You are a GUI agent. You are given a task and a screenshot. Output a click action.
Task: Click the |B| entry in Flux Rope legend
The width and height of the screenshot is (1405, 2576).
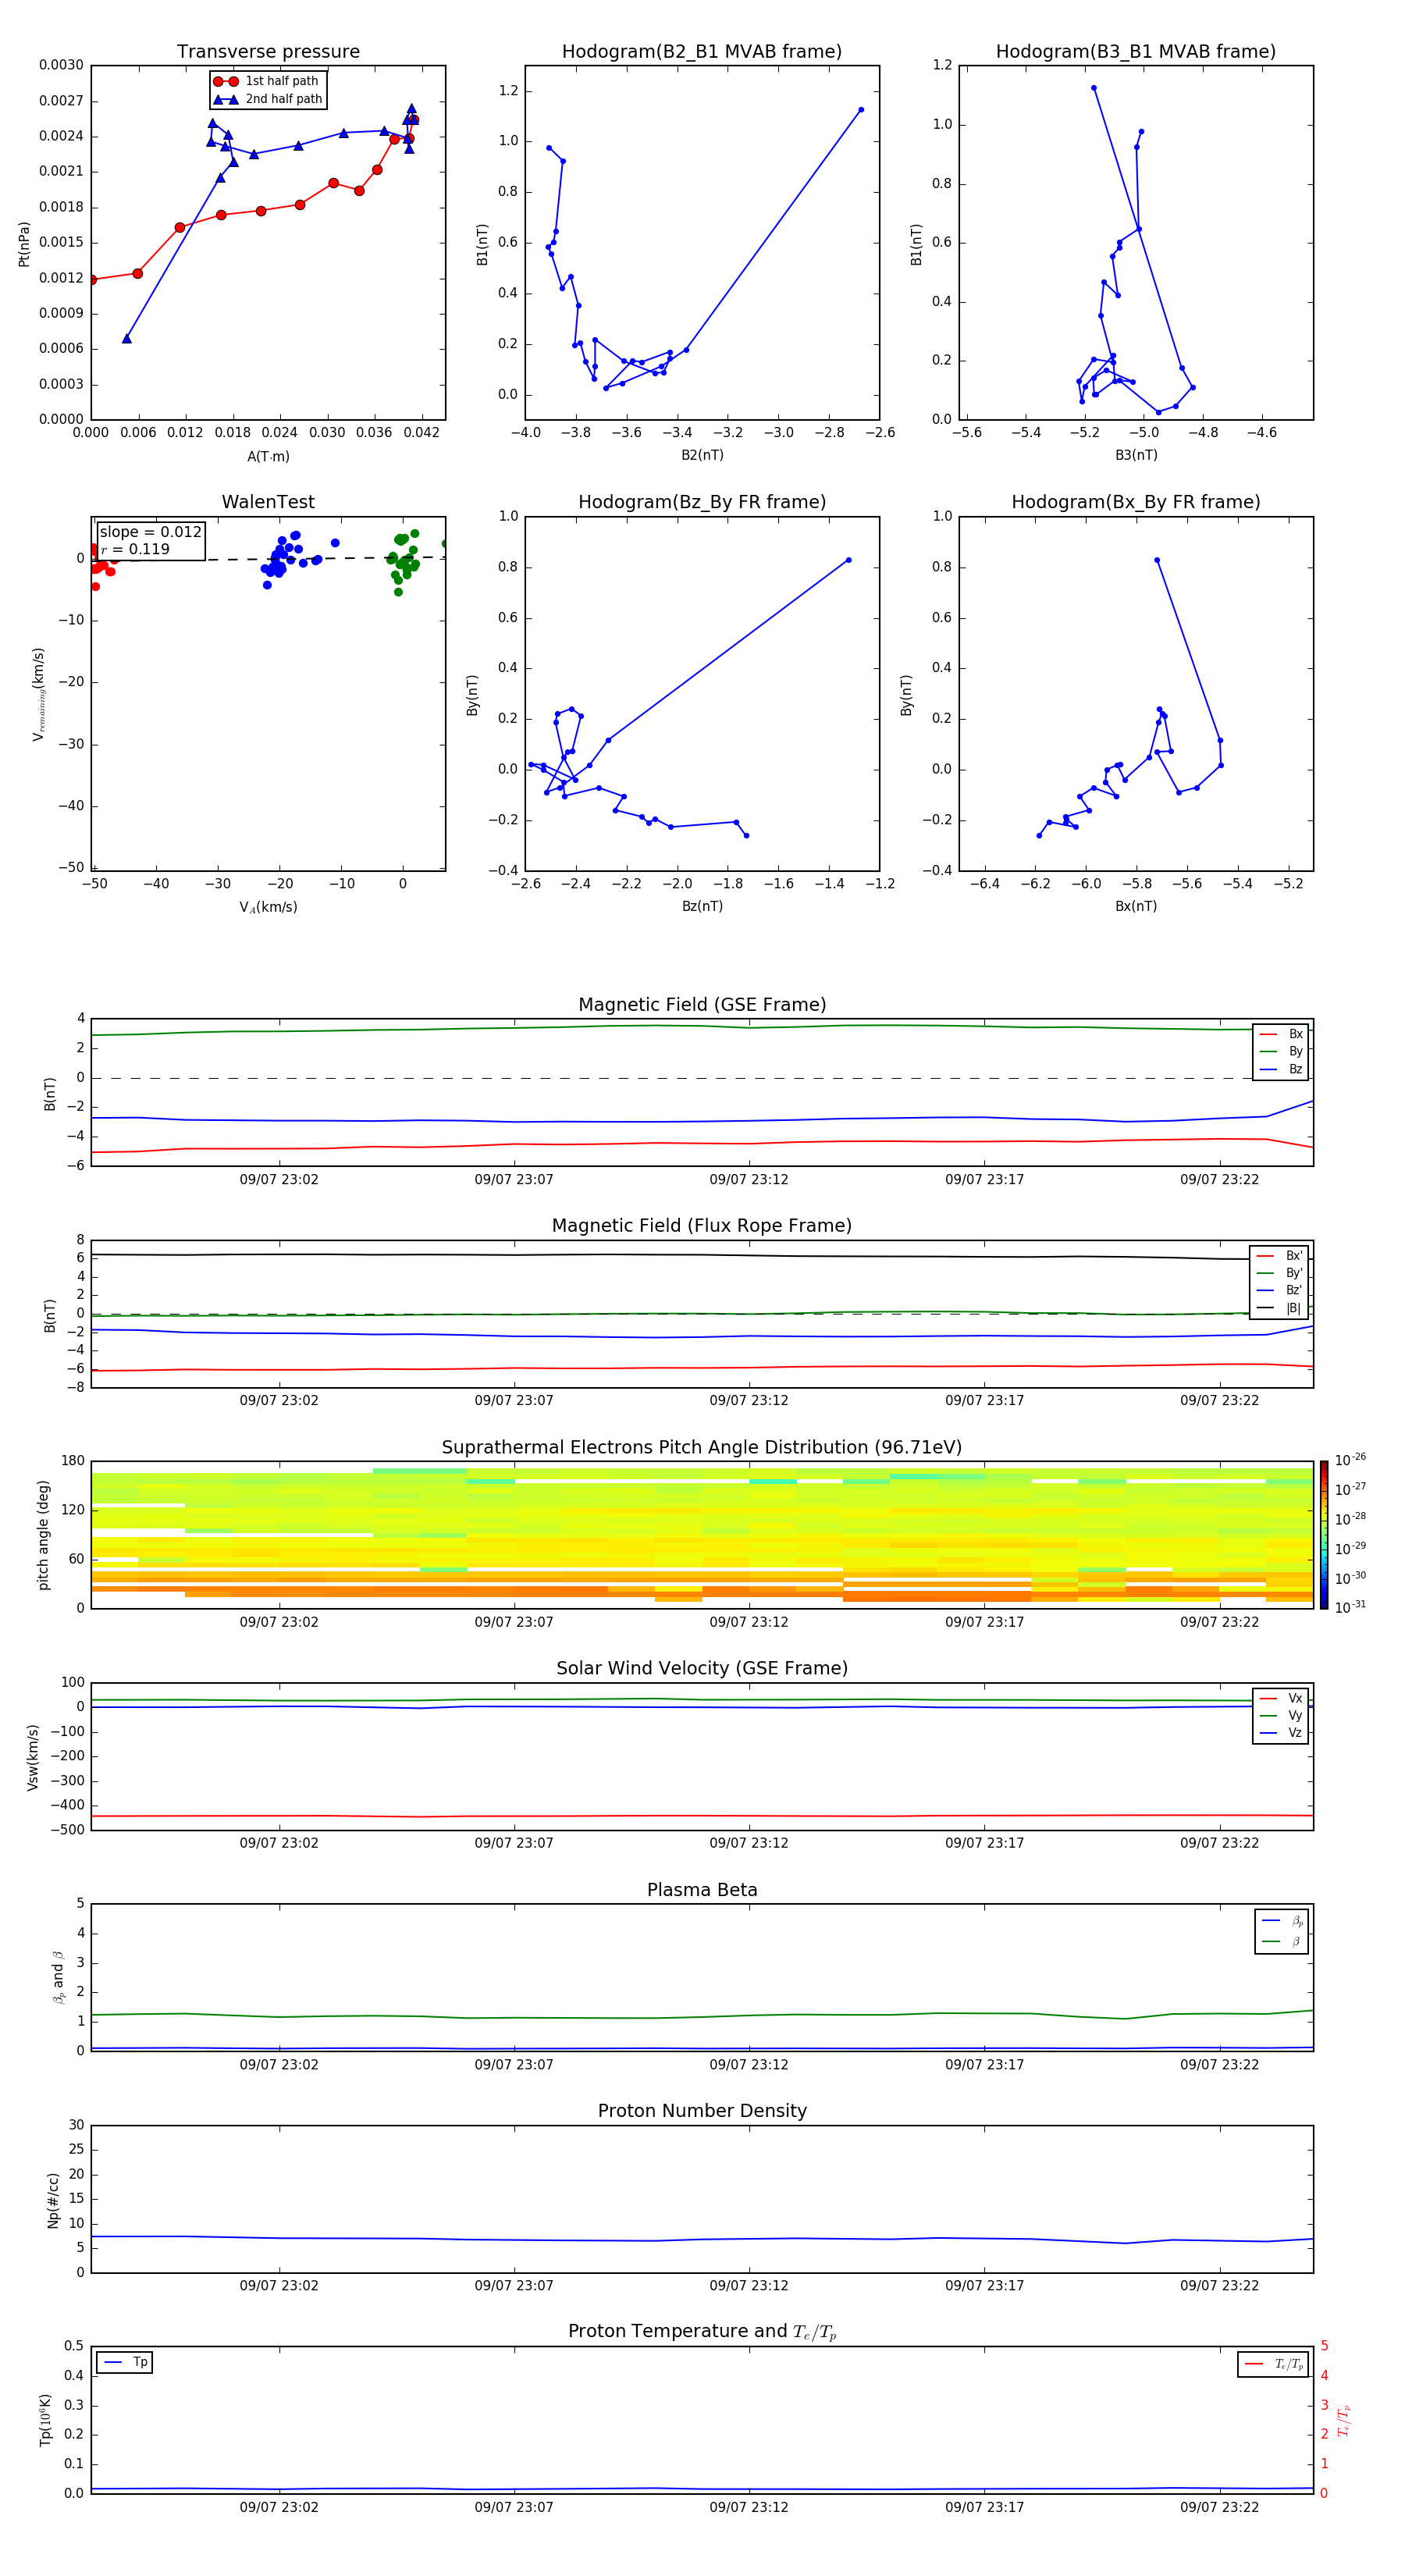1279,1308
